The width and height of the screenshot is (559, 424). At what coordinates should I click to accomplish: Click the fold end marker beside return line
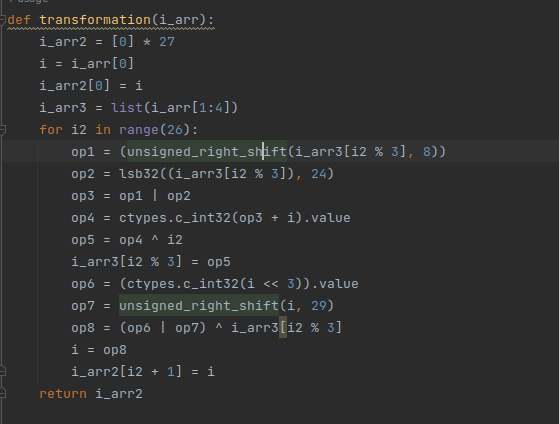2,394
